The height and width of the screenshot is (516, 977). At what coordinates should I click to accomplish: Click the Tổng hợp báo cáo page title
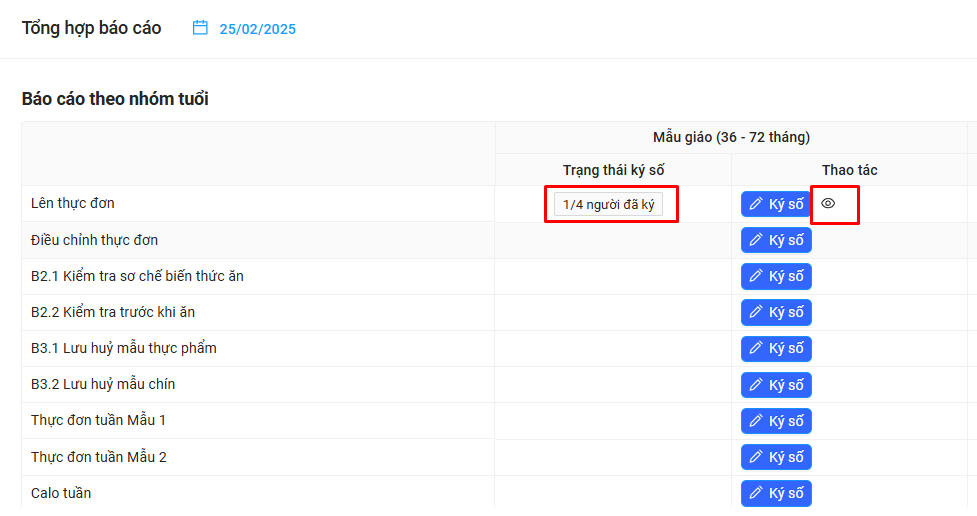(92, 28)
